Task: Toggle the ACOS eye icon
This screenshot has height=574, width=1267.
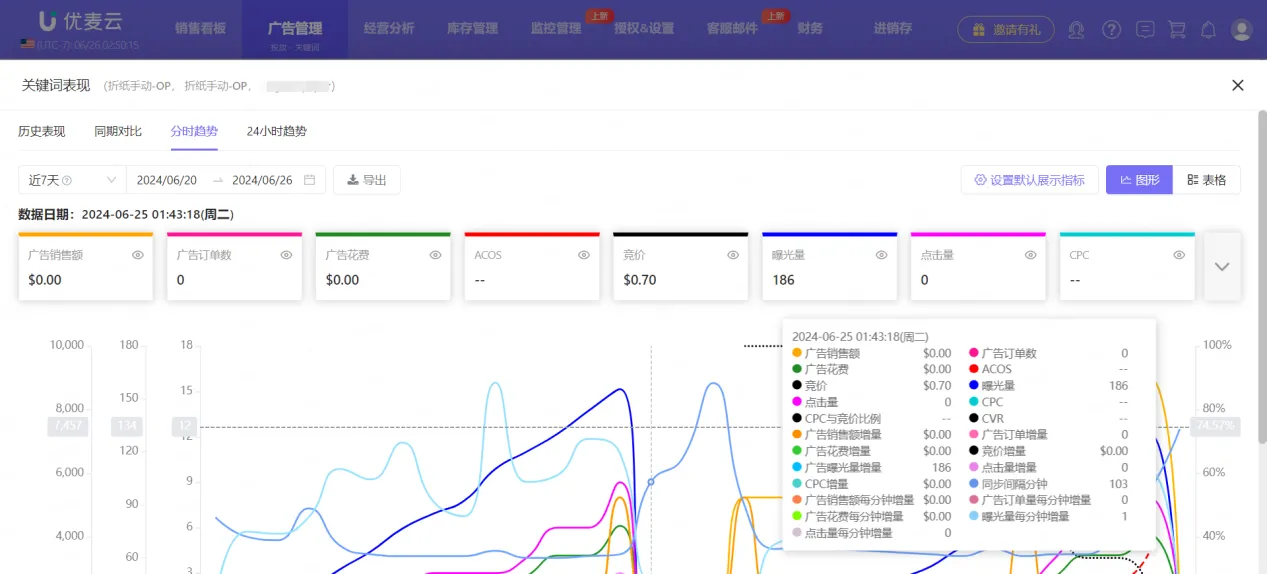Action: [x=584, y=255]
